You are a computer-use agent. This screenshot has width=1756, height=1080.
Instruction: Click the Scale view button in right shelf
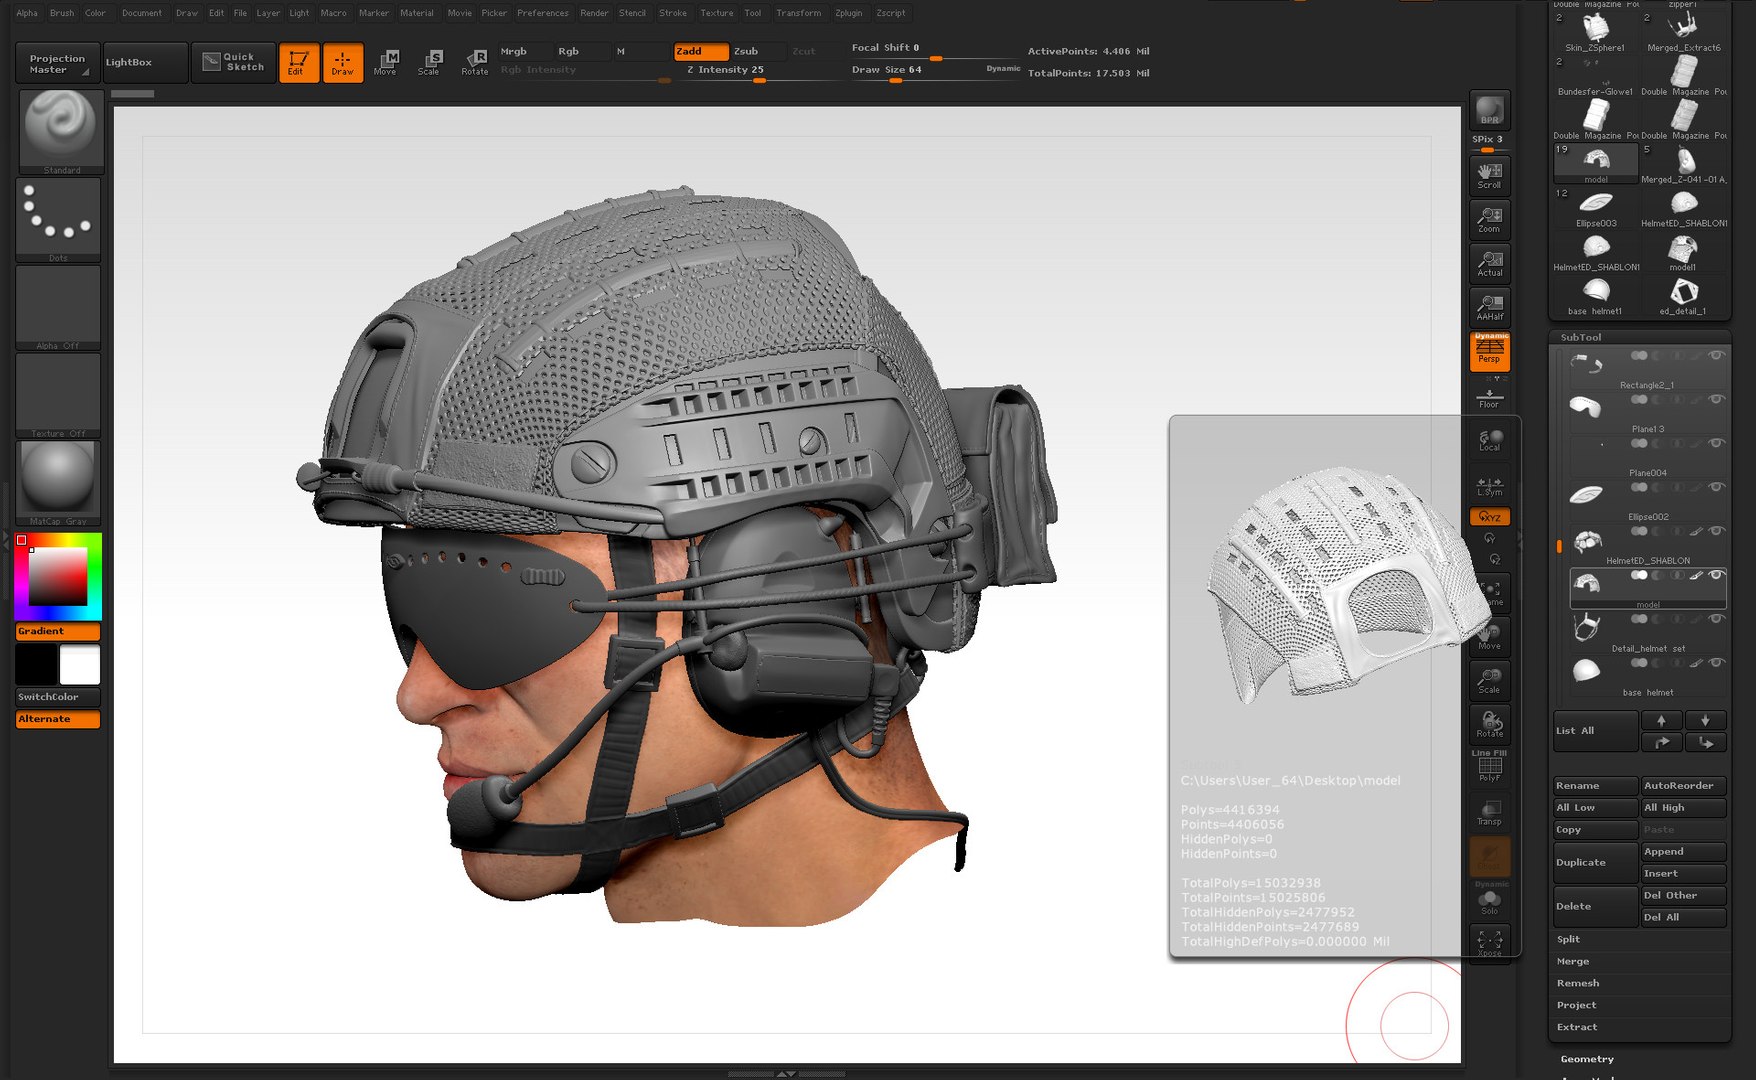tap(1489, 680)
